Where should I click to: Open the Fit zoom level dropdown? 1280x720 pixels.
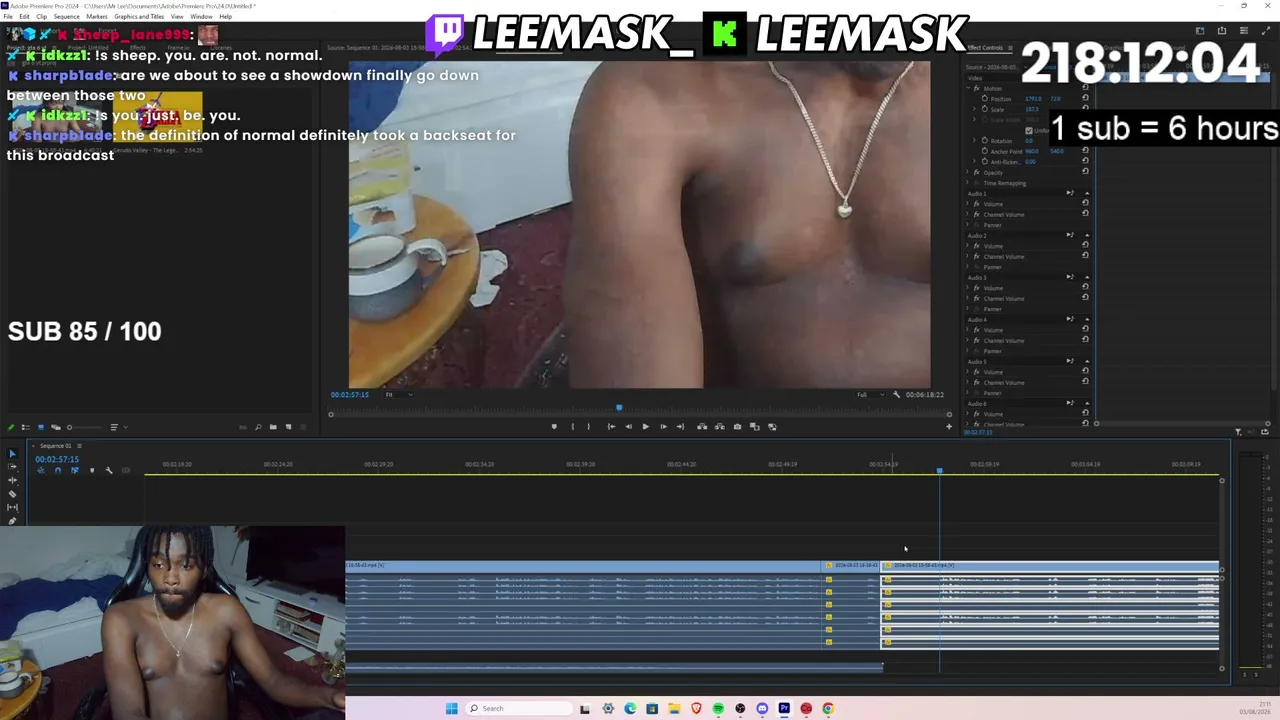399,395
